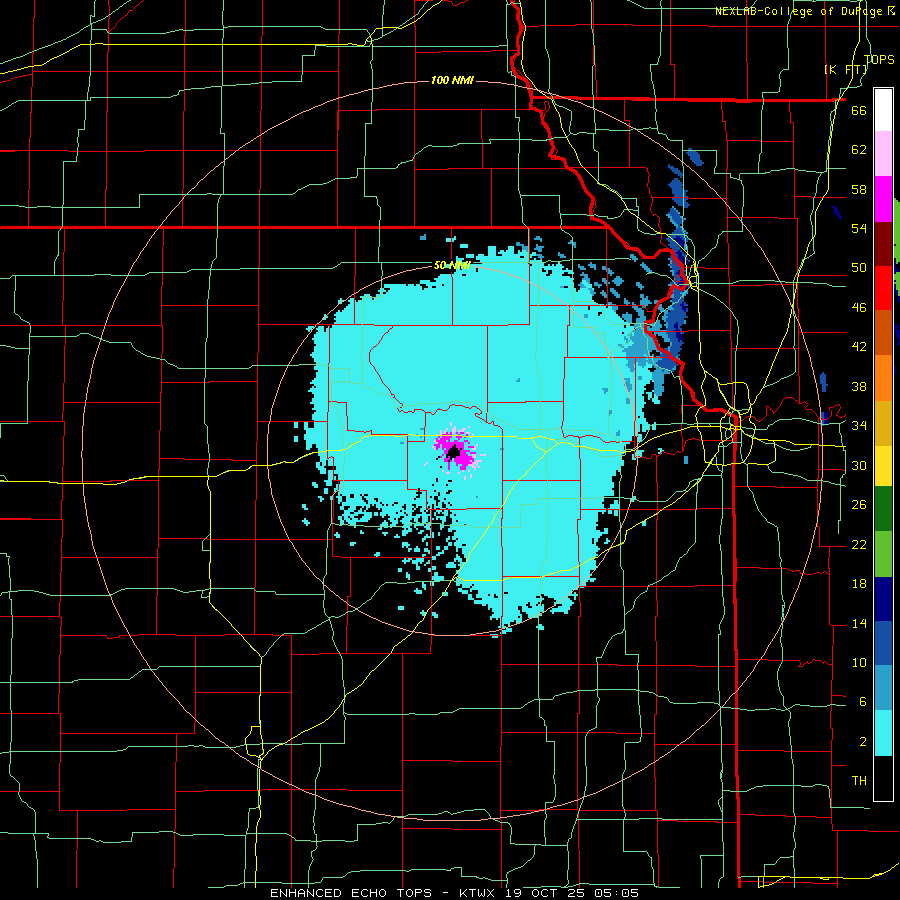
Task: Click the medium blue swatch between 10 and 14
Action: 883,643
